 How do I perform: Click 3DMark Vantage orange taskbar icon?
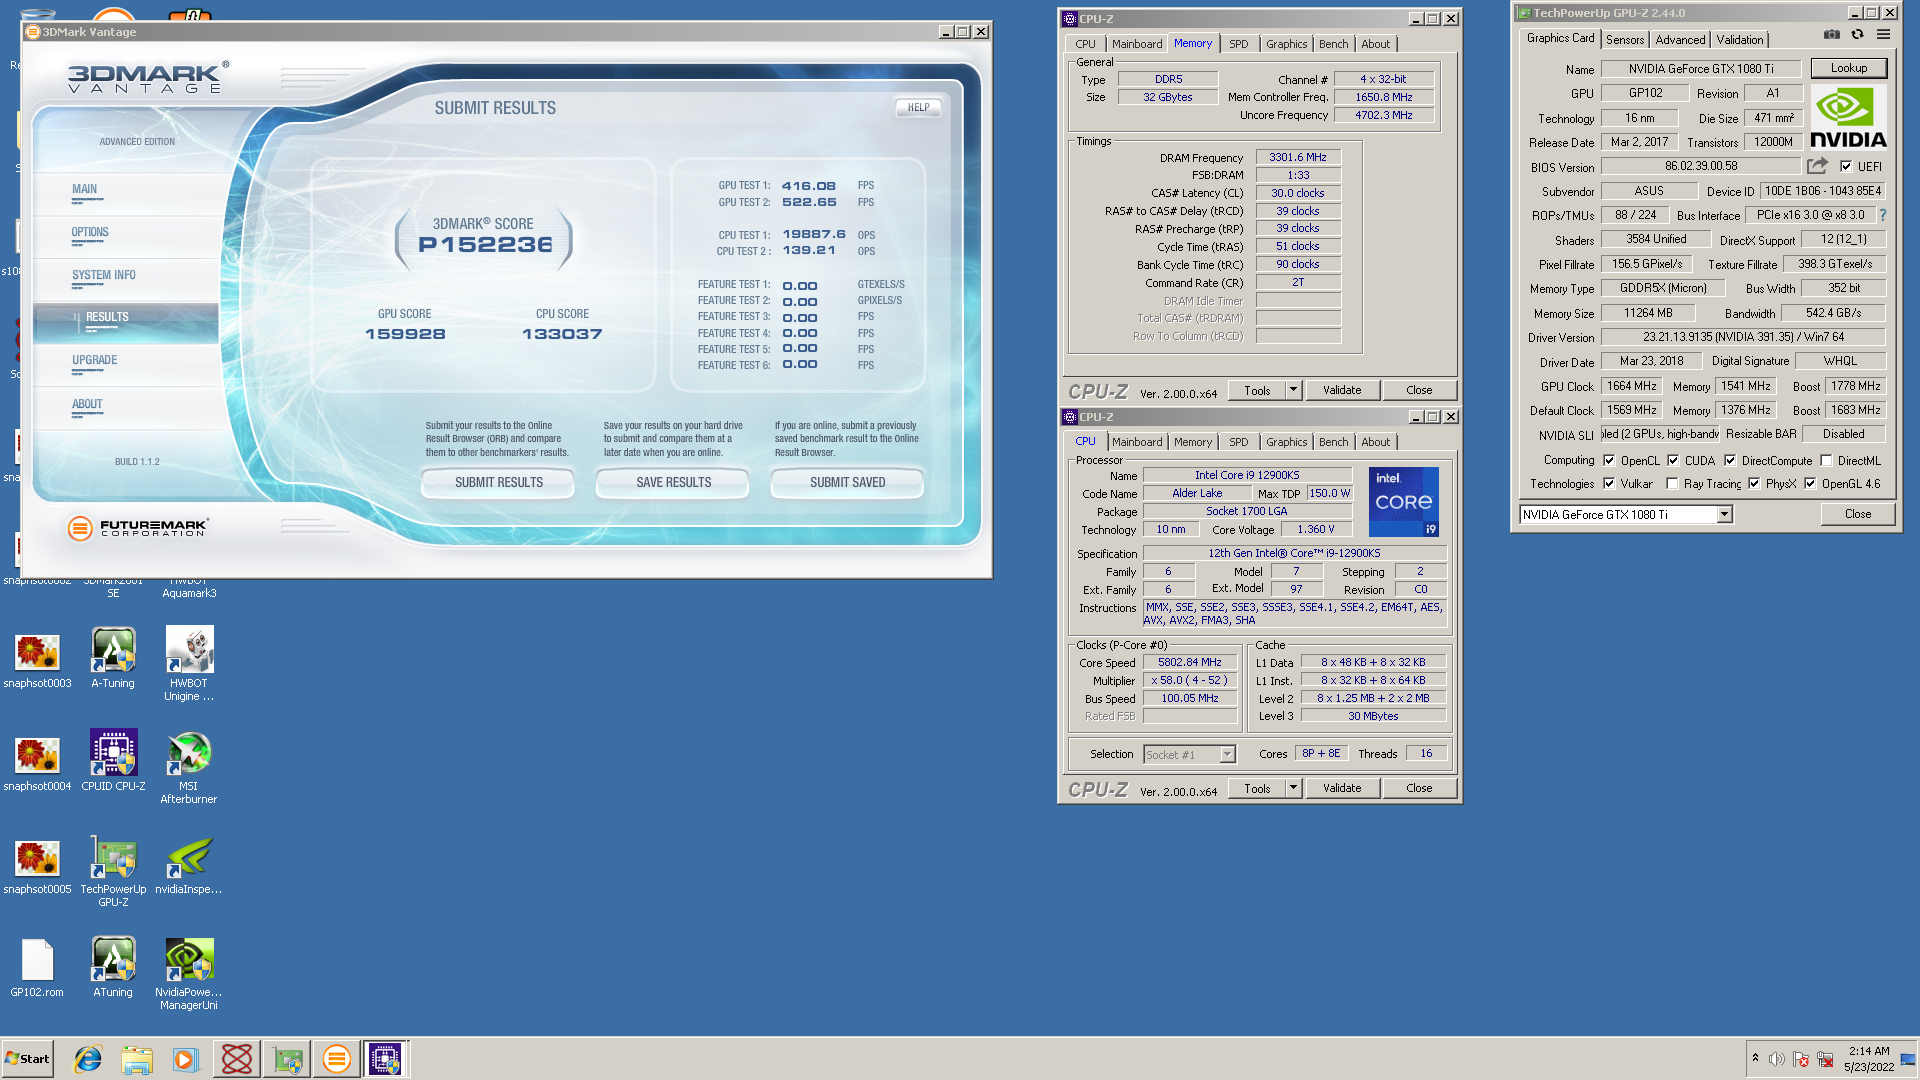coord(337,1059)
